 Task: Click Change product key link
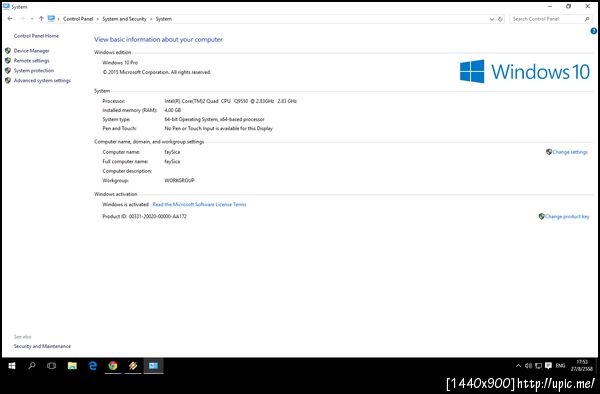pos(567,217)
